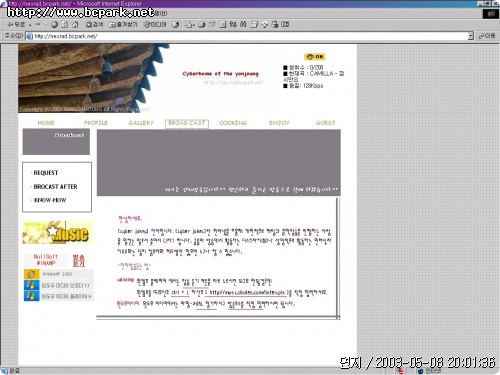The width and height of the screenshot is (500, 375).
Task: Click the Refresh page icon
Action: (x=65, y=24)
